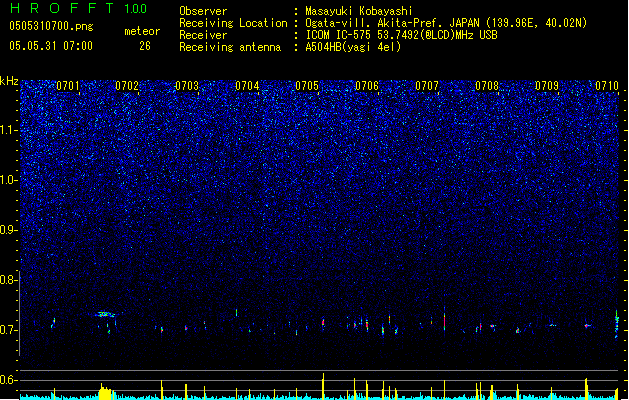
Task: Click the 0.9 kHz axis label
Action: 8,230
